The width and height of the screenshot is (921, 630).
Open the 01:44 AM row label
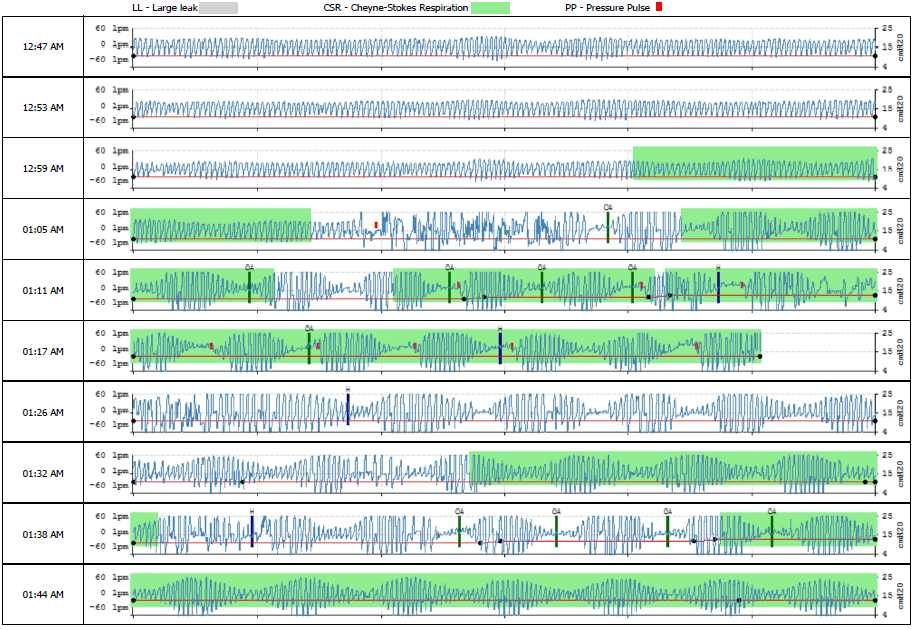[x=43, y=594]
